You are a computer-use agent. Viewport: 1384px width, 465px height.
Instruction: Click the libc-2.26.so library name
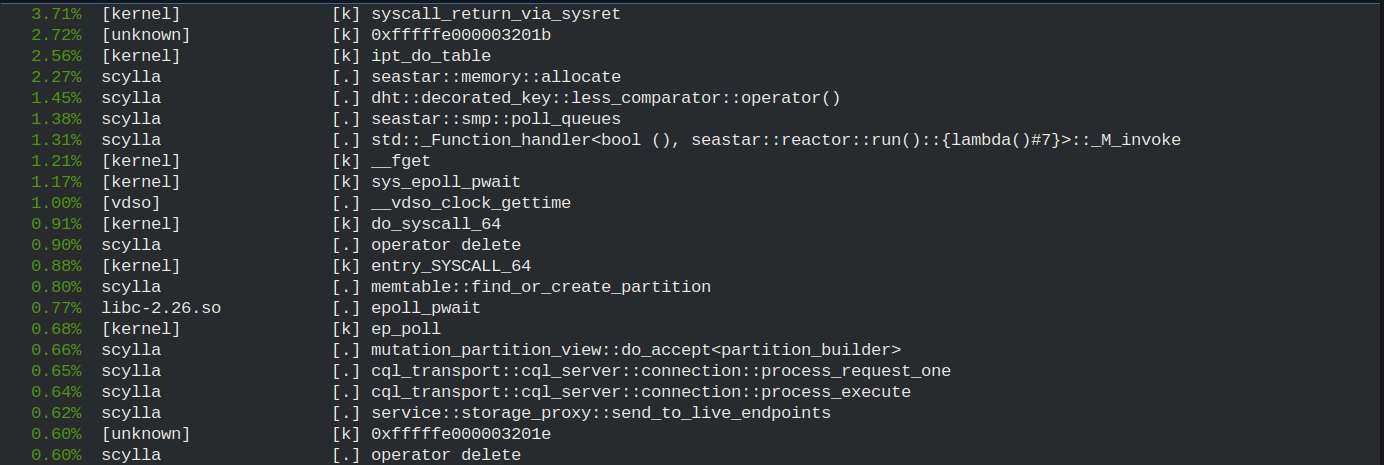point(161,308)
